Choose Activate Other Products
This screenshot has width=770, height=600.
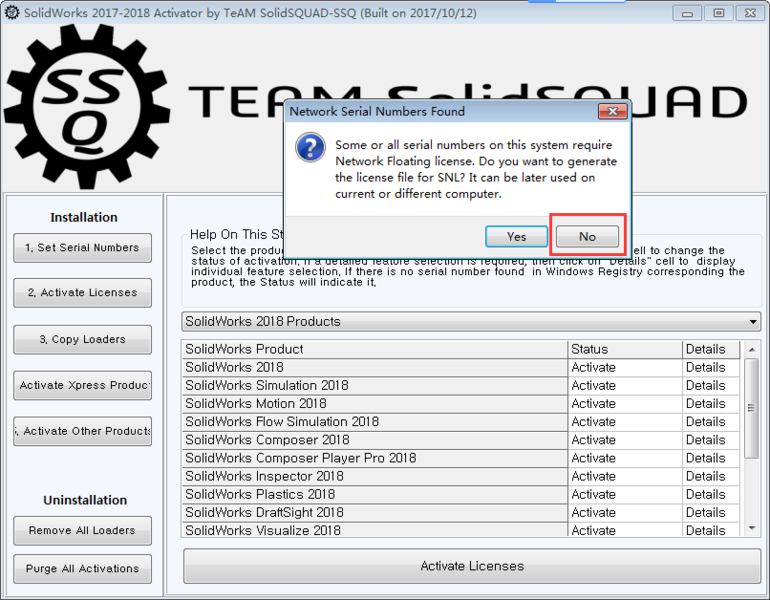[x=82, y=432]
